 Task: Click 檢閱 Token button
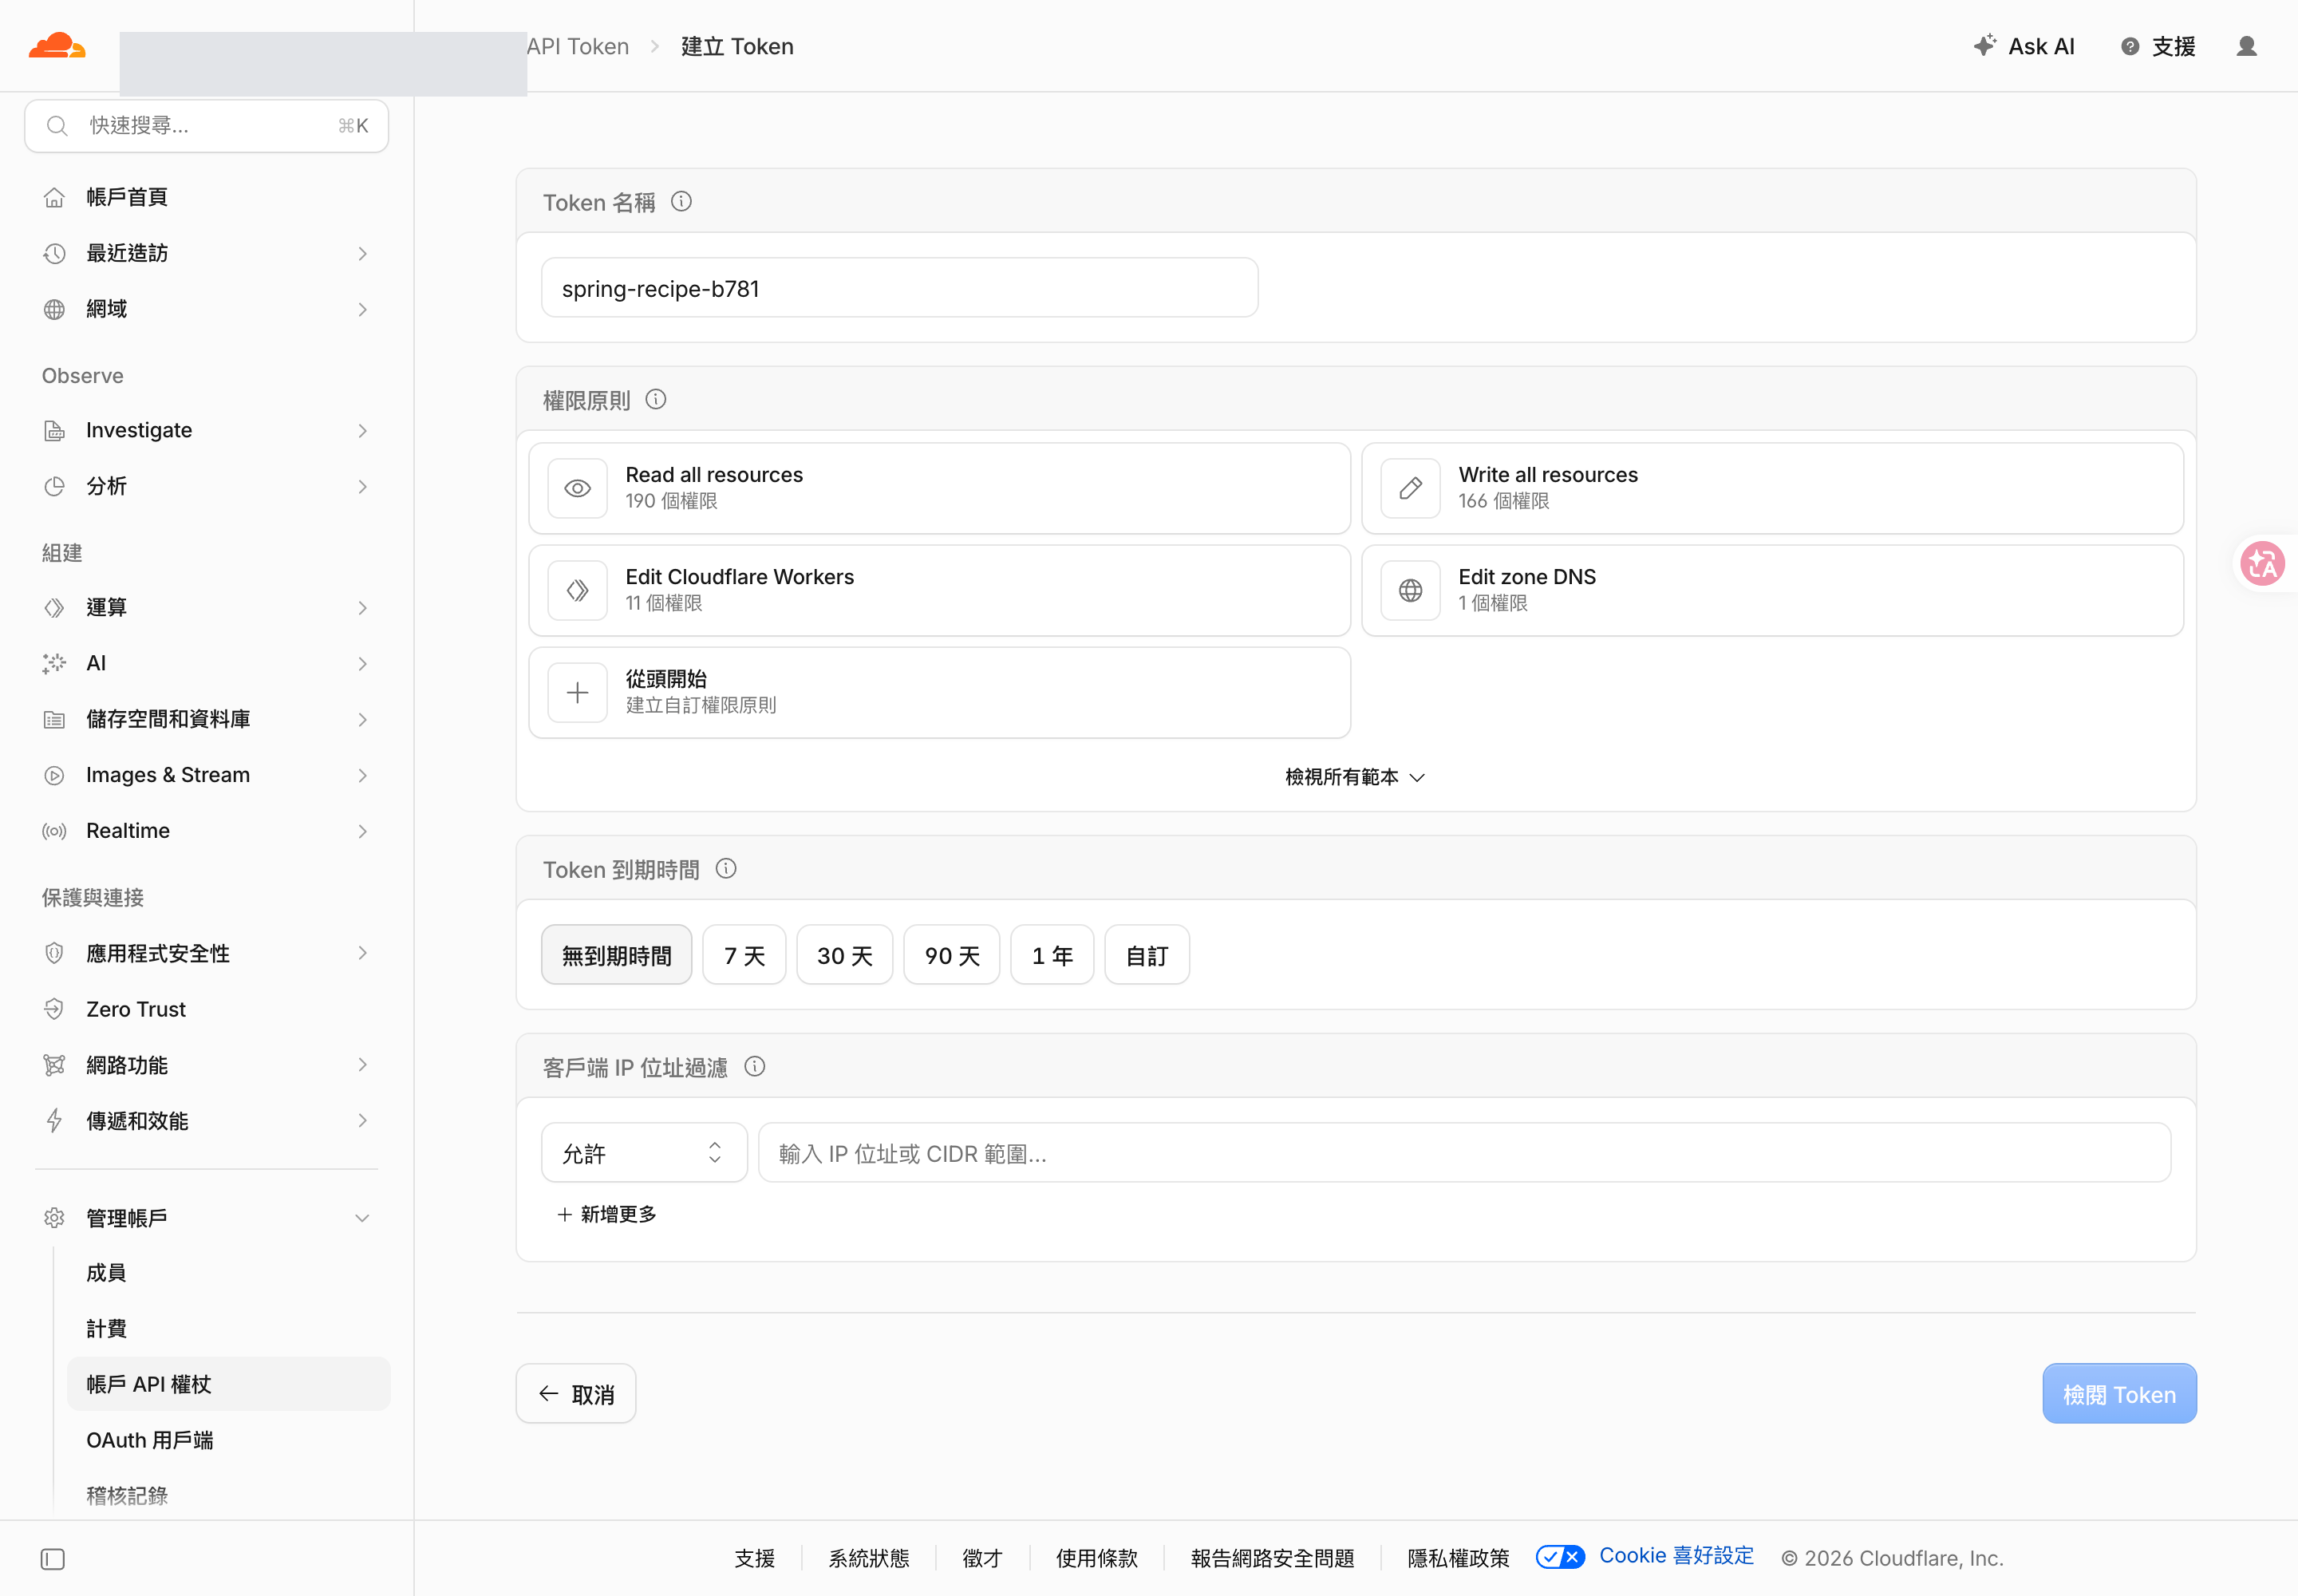(2119, 1394)
